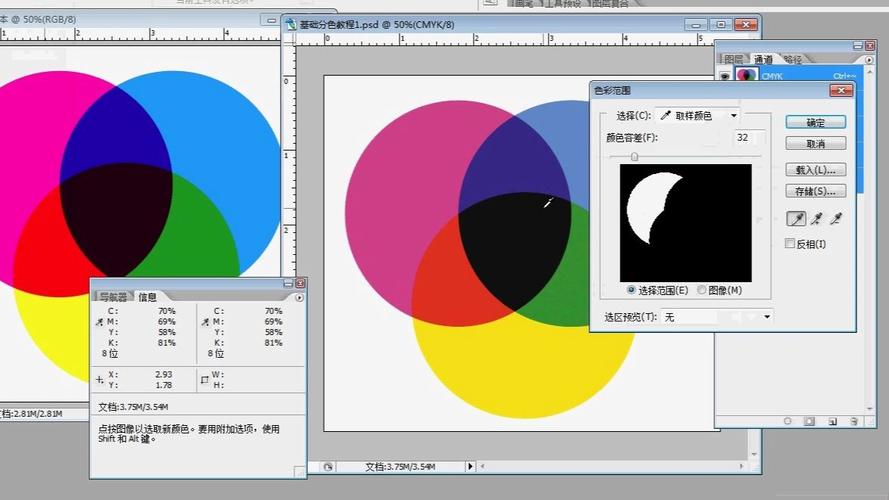Switch to Layers (图层) tab

tap(734, 59)
